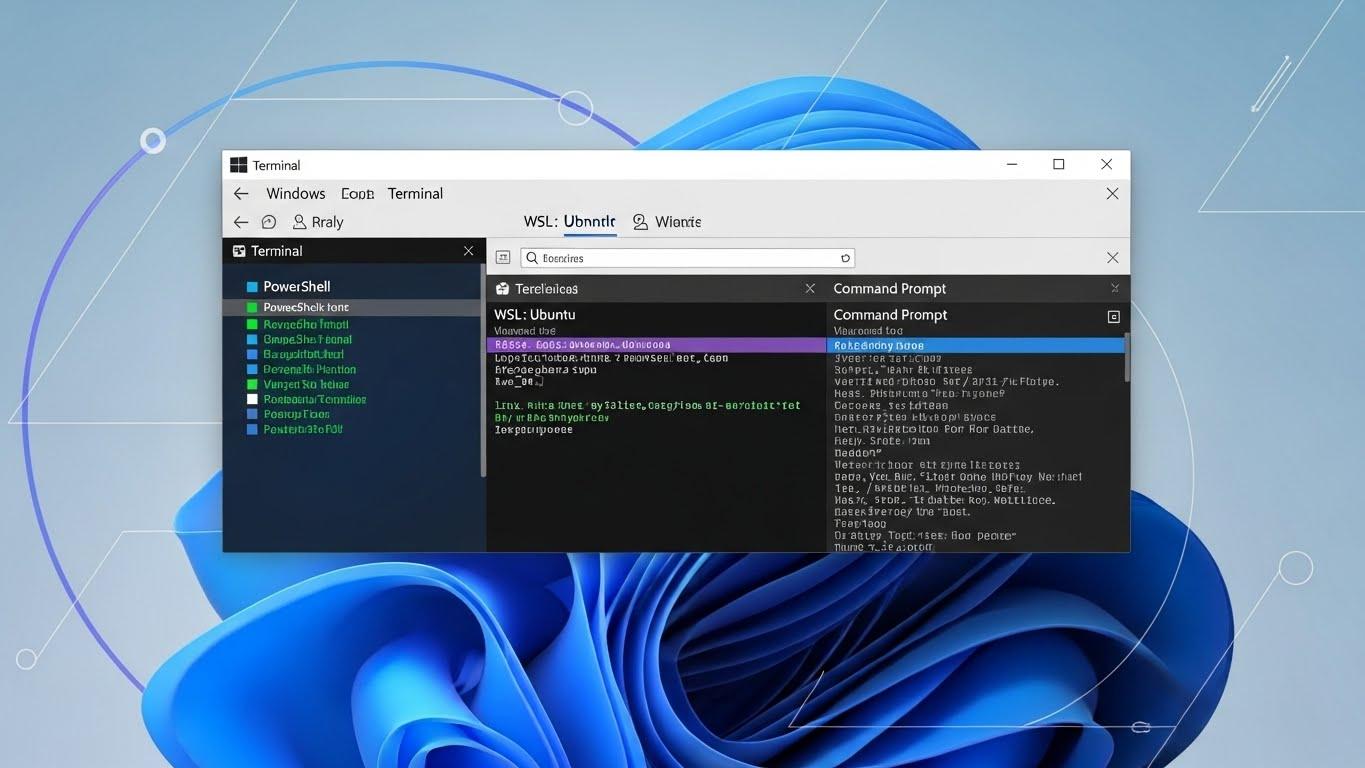Image resolution: width=1365 pixels, height=768 pixels.
Task: Click the refresh icon inside the search bar
Action: coord(846,257)
